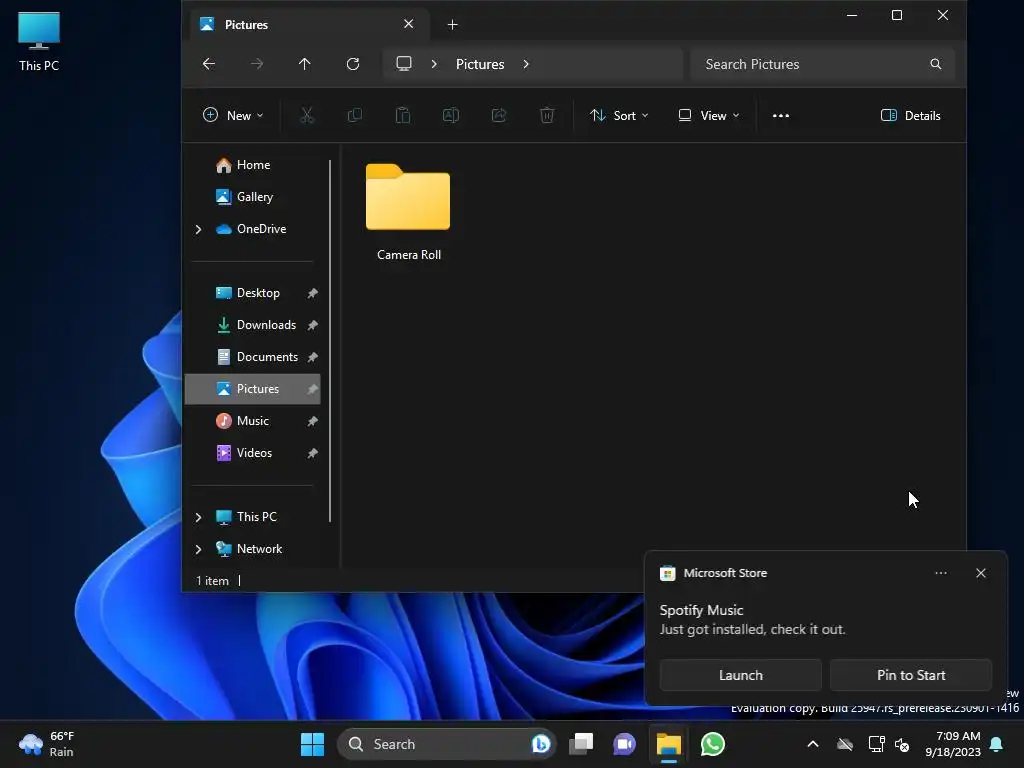Click the muted volume tray icon

click(x=902, y=744)
